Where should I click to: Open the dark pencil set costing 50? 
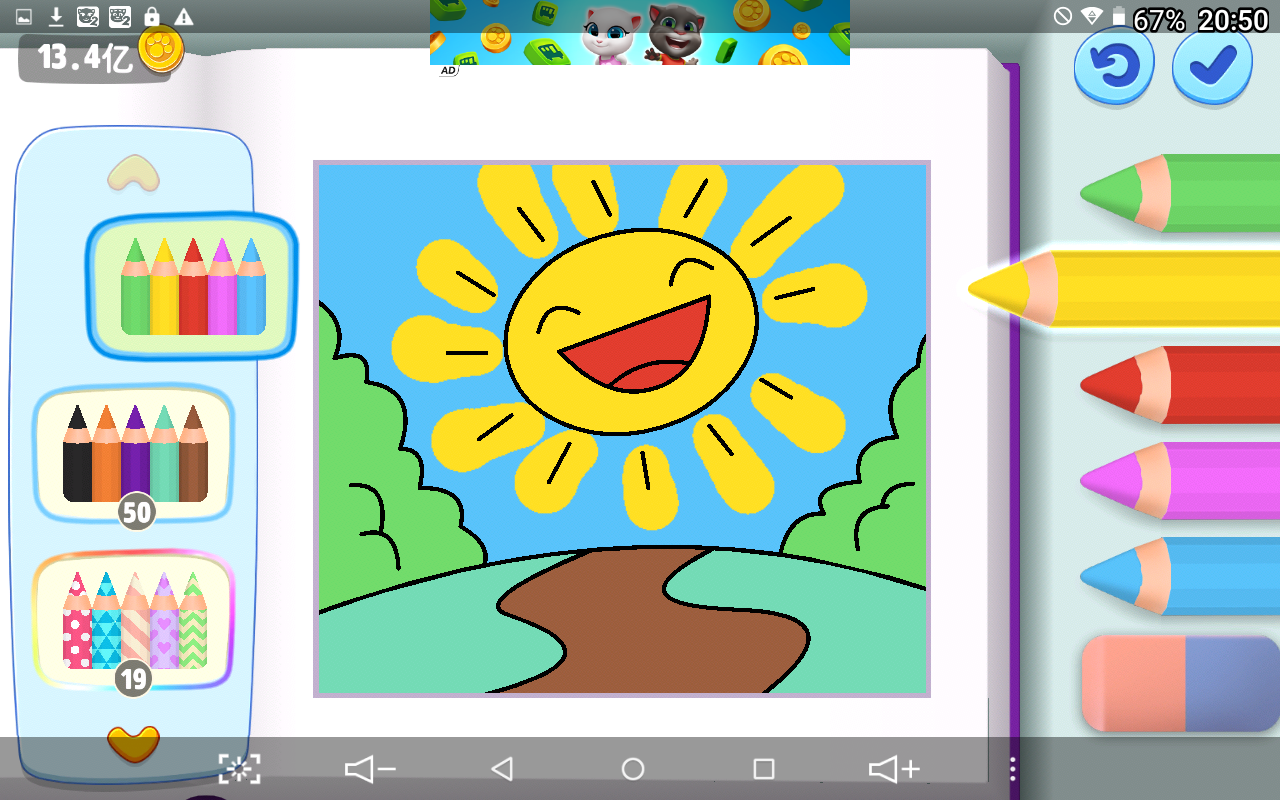[135, 454]
